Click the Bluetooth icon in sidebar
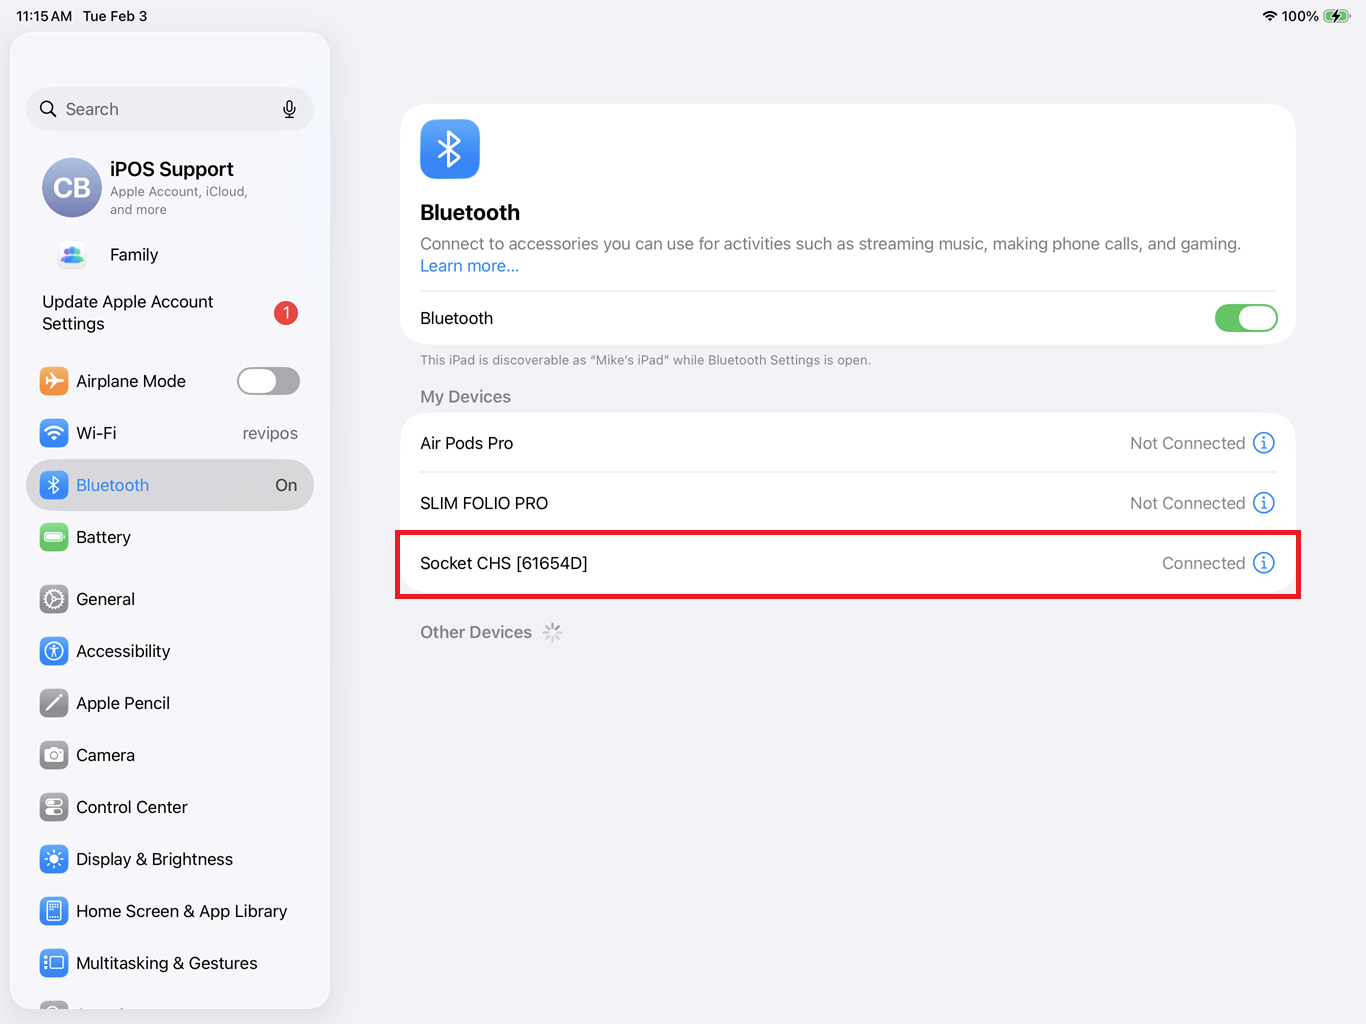This screenshot has height=1024, width=1366. point(54,485)
